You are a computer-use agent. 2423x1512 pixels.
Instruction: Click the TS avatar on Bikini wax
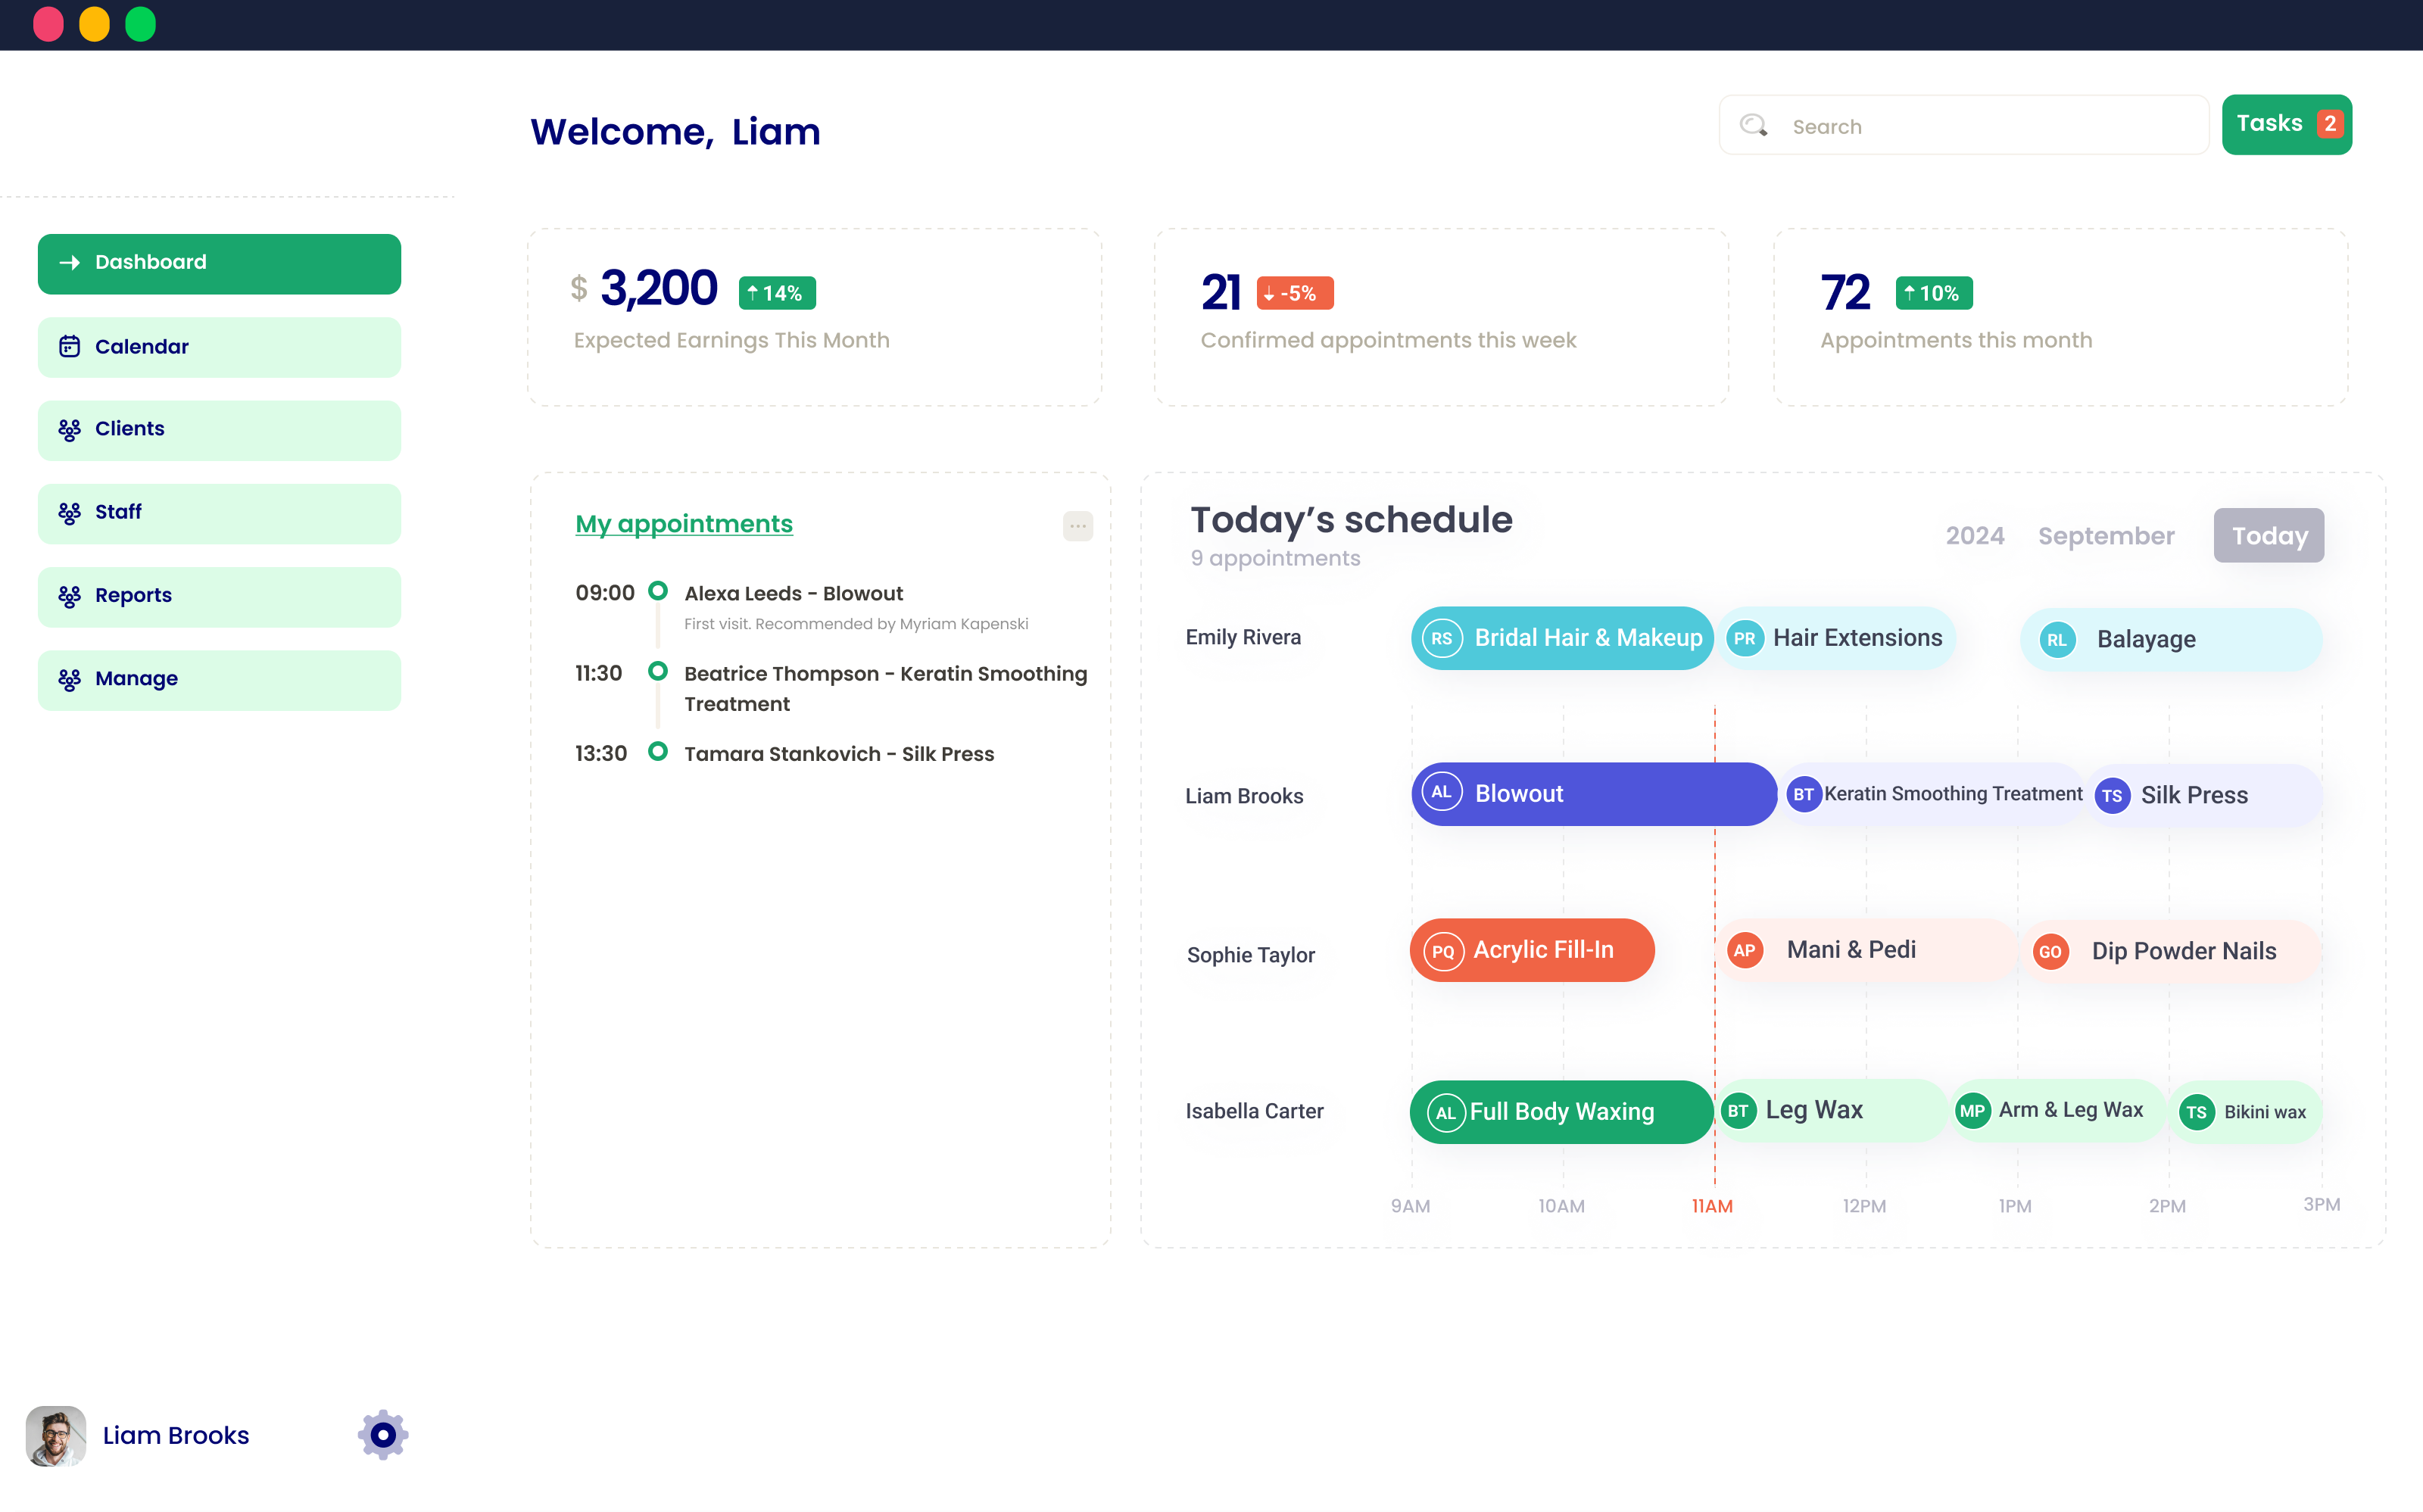[2196, 1112]
